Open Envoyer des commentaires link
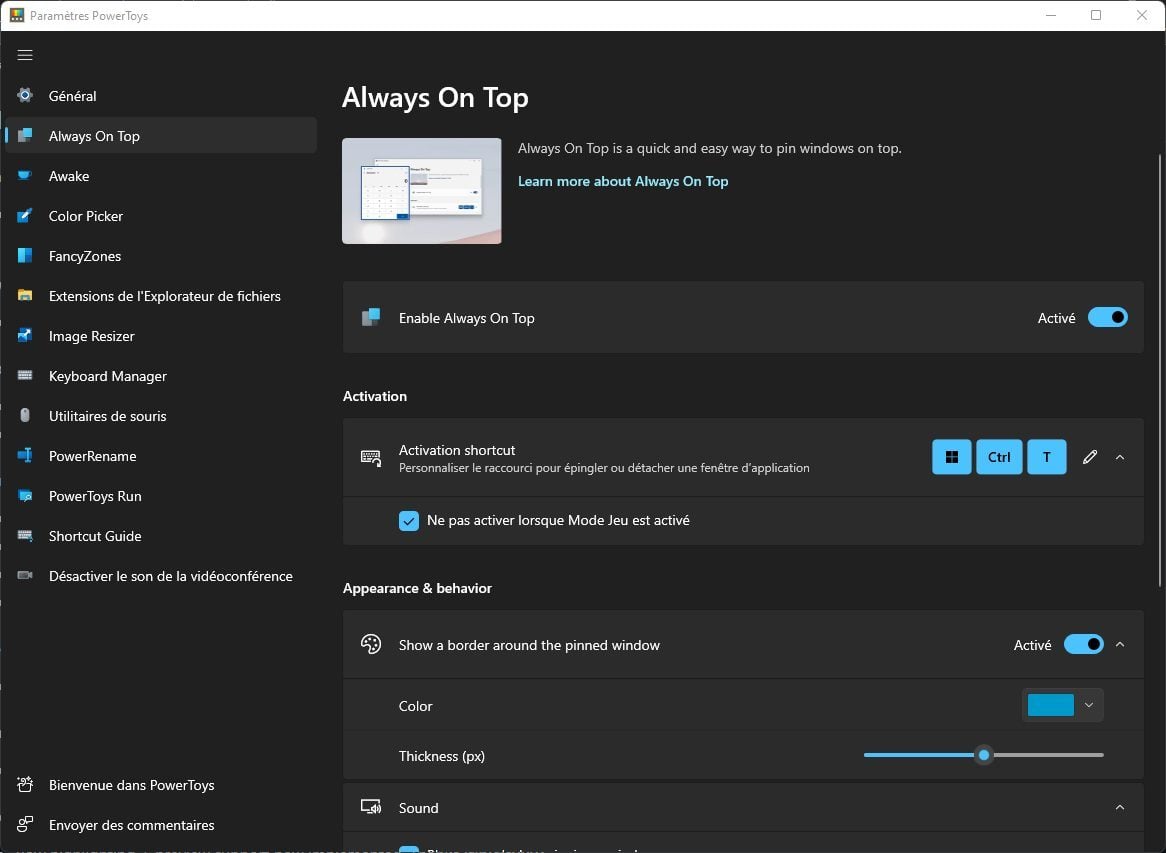The width and height of the screenshot is (1166, 853). tap(161, 825)
